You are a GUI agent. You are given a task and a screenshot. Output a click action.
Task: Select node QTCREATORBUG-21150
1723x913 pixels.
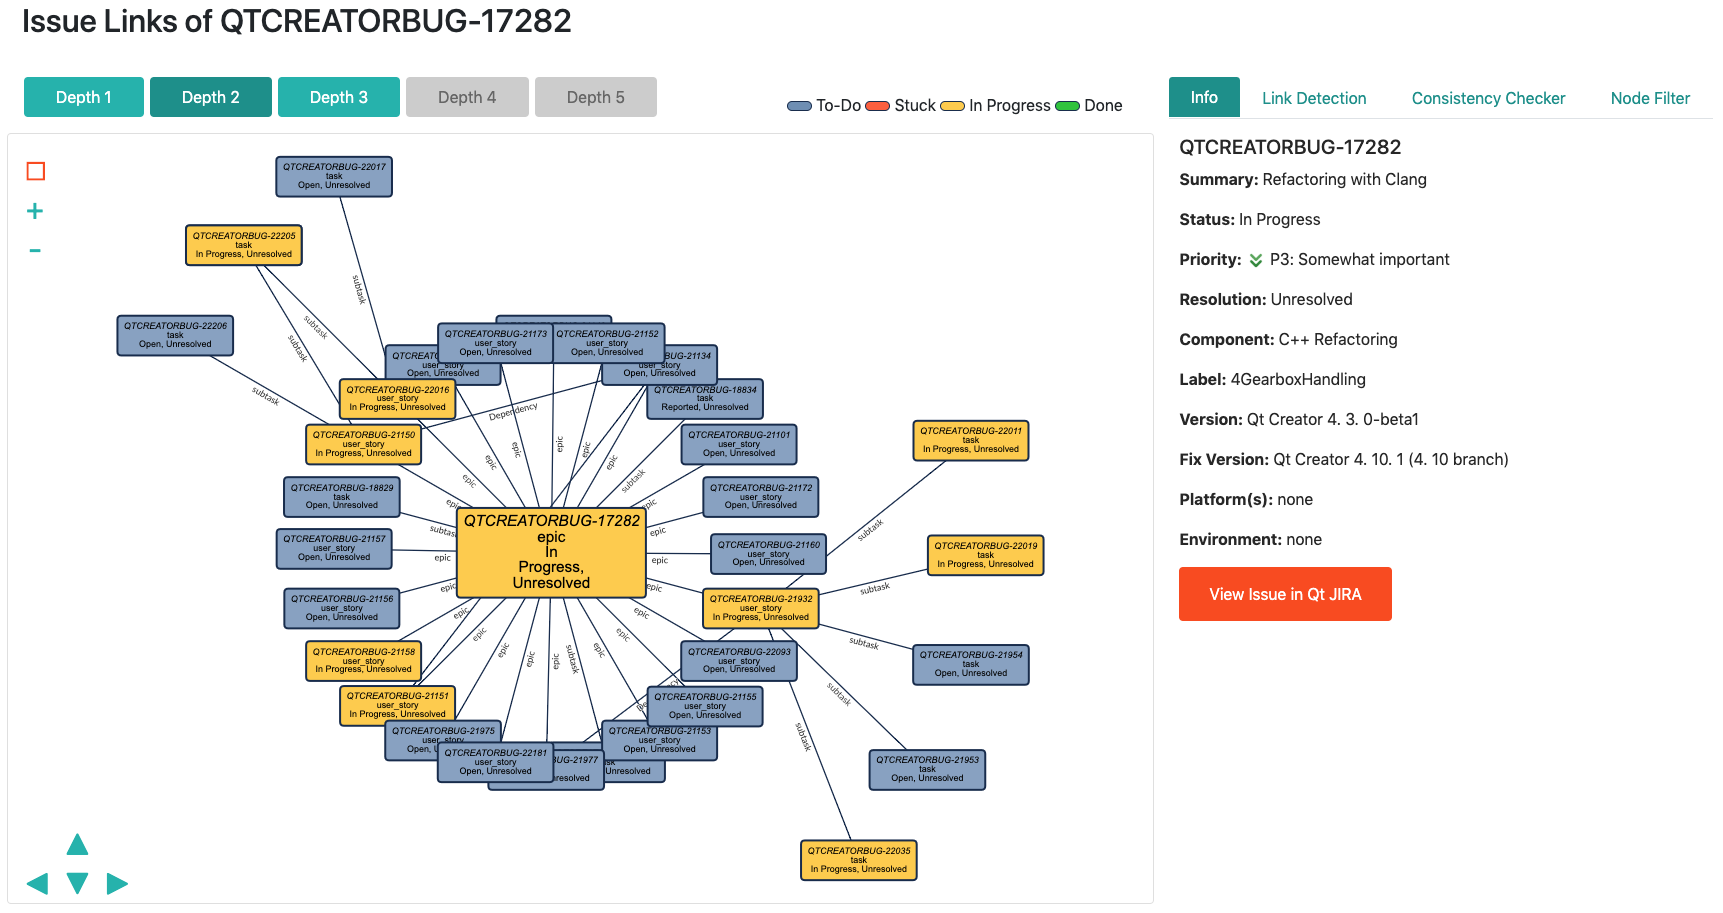364,444
